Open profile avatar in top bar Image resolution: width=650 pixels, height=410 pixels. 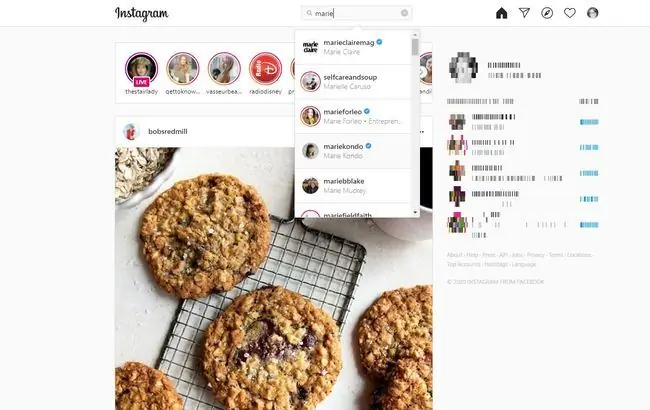click(x=593, y=13)
